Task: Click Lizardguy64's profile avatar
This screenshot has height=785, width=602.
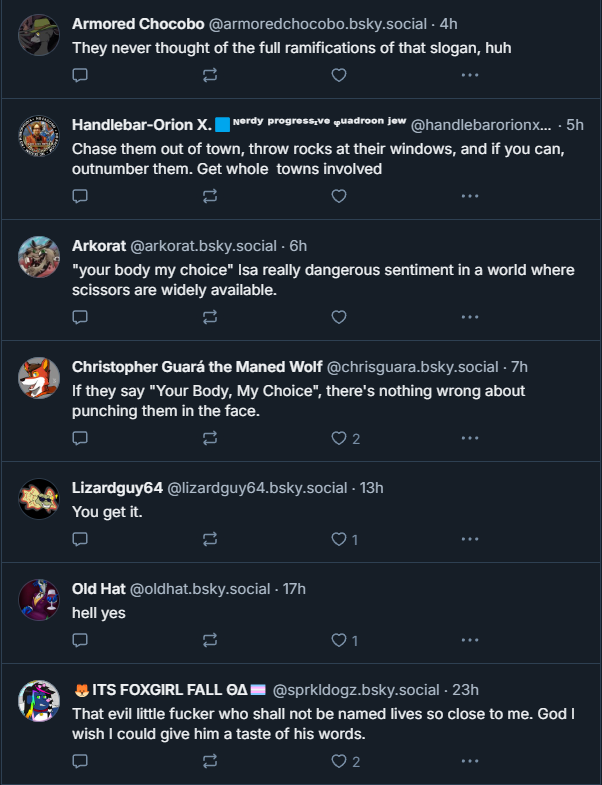Action: pos(39,498)
